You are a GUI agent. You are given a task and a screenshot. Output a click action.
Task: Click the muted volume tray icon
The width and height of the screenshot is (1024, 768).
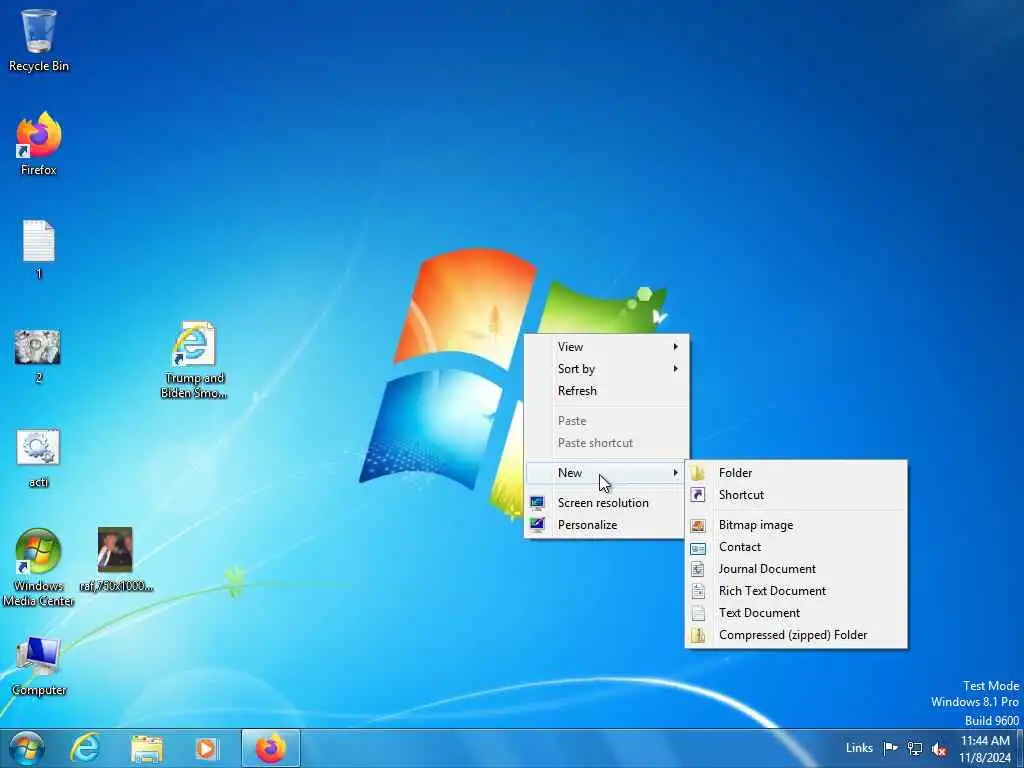pyautogui.click(x=939, y=748)
